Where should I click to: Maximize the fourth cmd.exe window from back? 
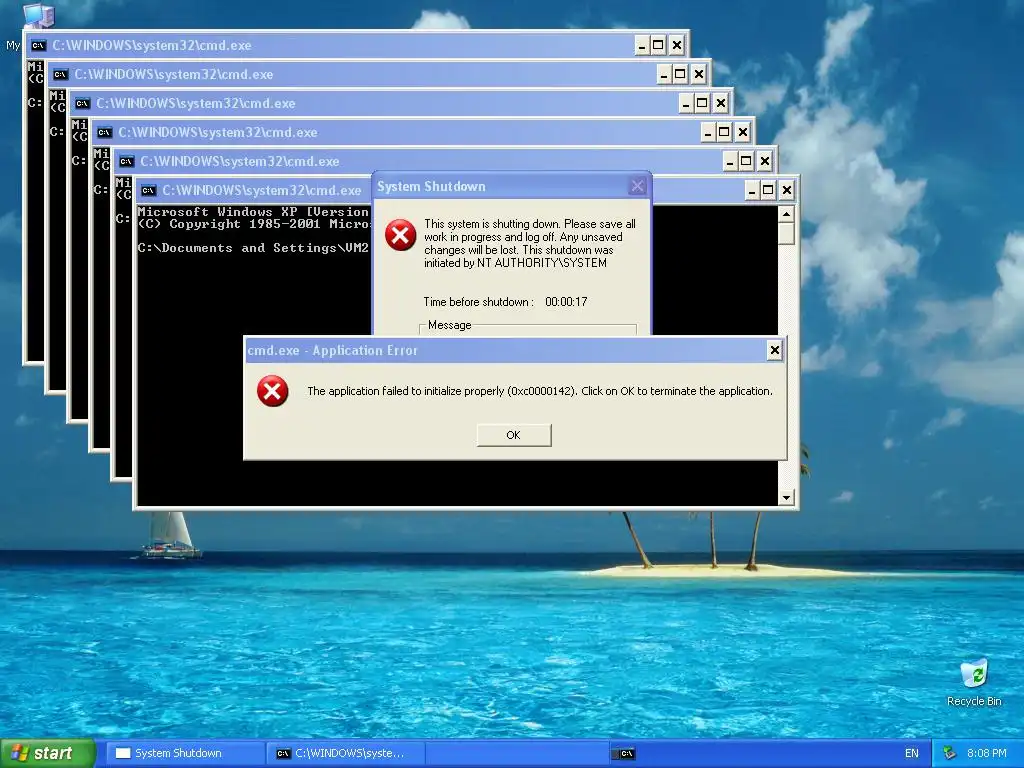724,132
